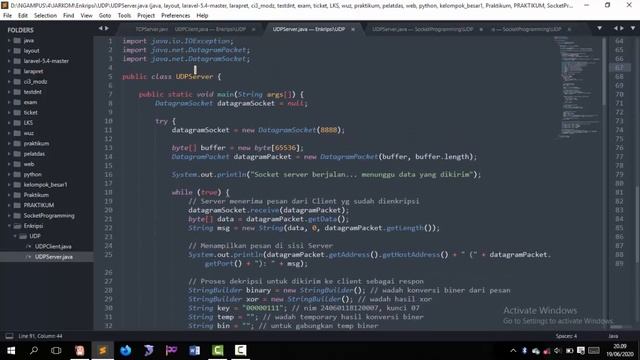Viewport: 640px width, 360px height.
Task: Click line number 25 in gutter
Action: tap(108, 254)
